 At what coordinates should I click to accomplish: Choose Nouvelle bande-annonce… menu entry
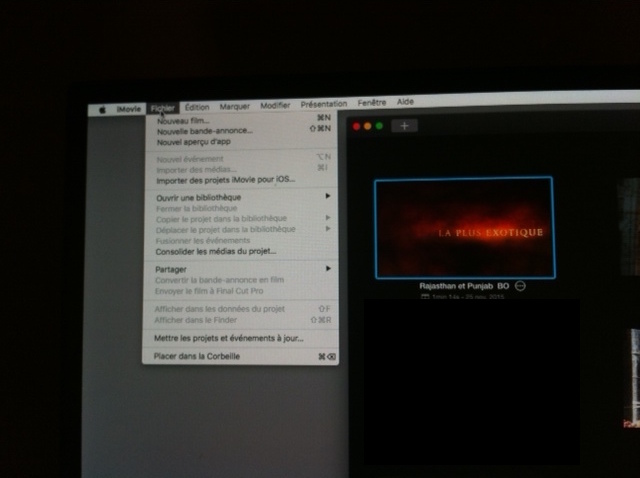click(243, 130)
